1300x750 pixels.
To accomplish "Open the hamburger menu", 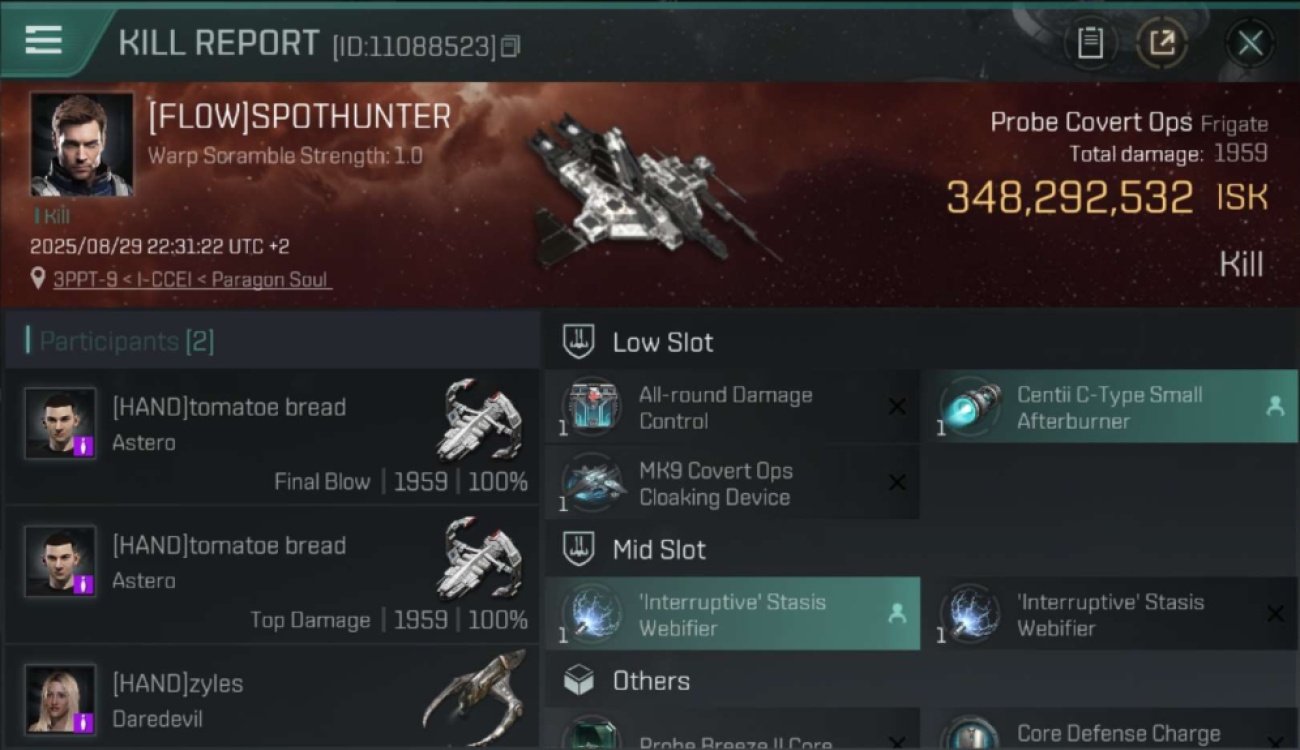I will 43,41.
